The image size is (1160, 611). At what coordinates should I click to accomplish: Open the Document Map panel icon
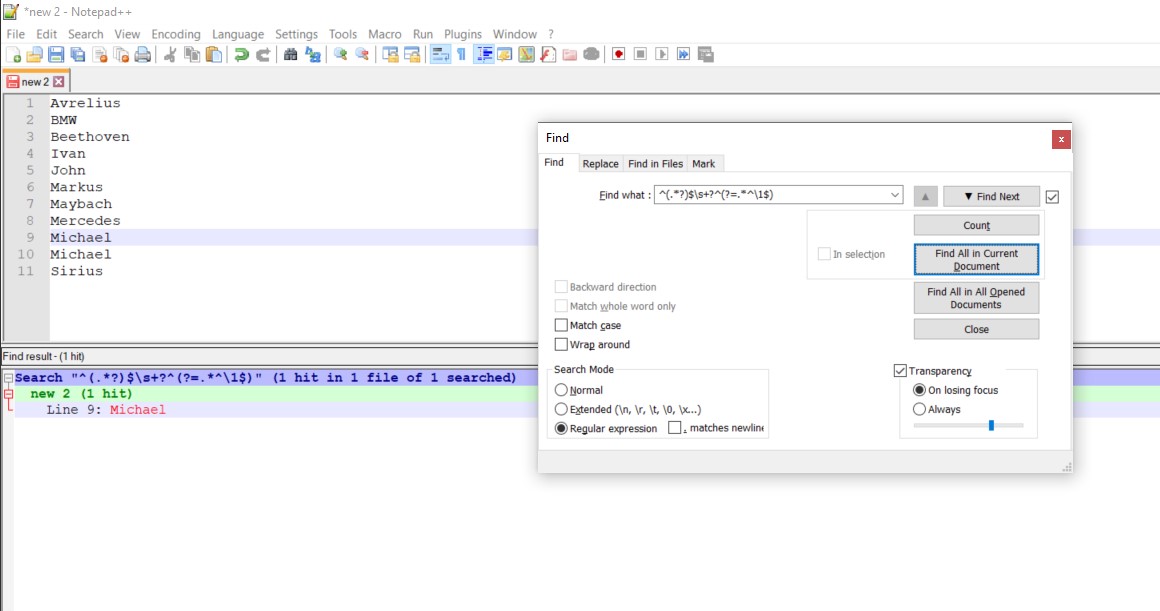[526, 55]
